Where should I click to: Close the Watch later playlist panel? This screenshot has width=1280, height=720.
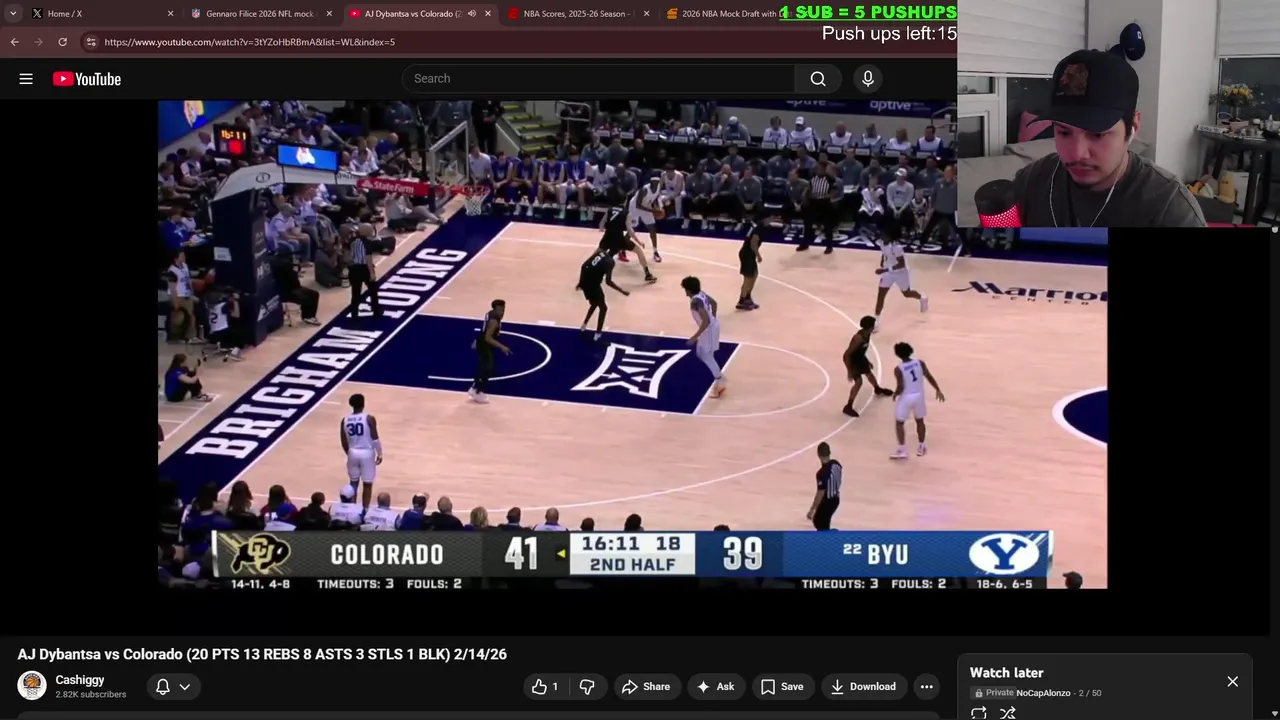click(1232, 682)
